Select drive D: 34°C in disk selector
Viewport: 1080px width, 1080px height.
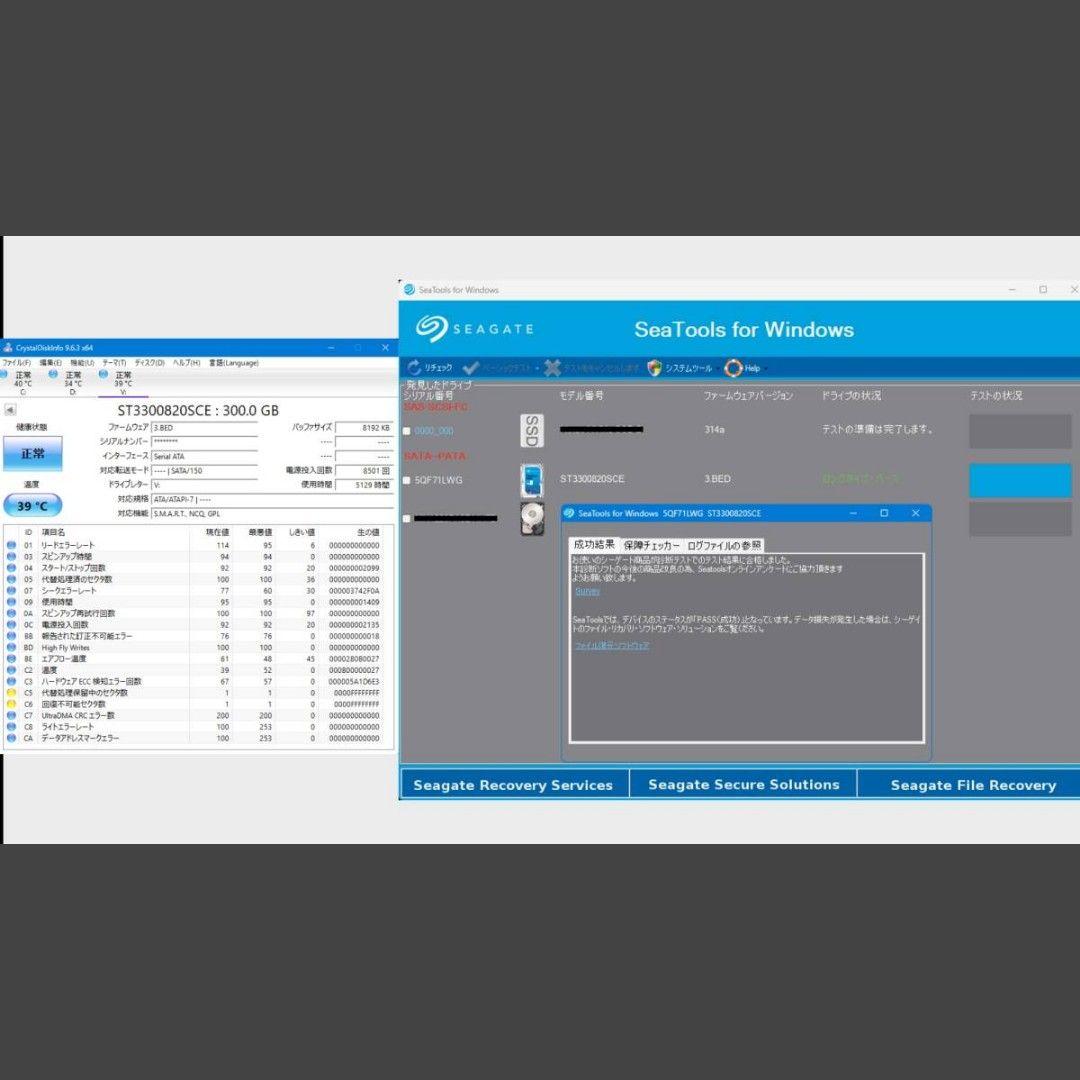tap(72, 380)
